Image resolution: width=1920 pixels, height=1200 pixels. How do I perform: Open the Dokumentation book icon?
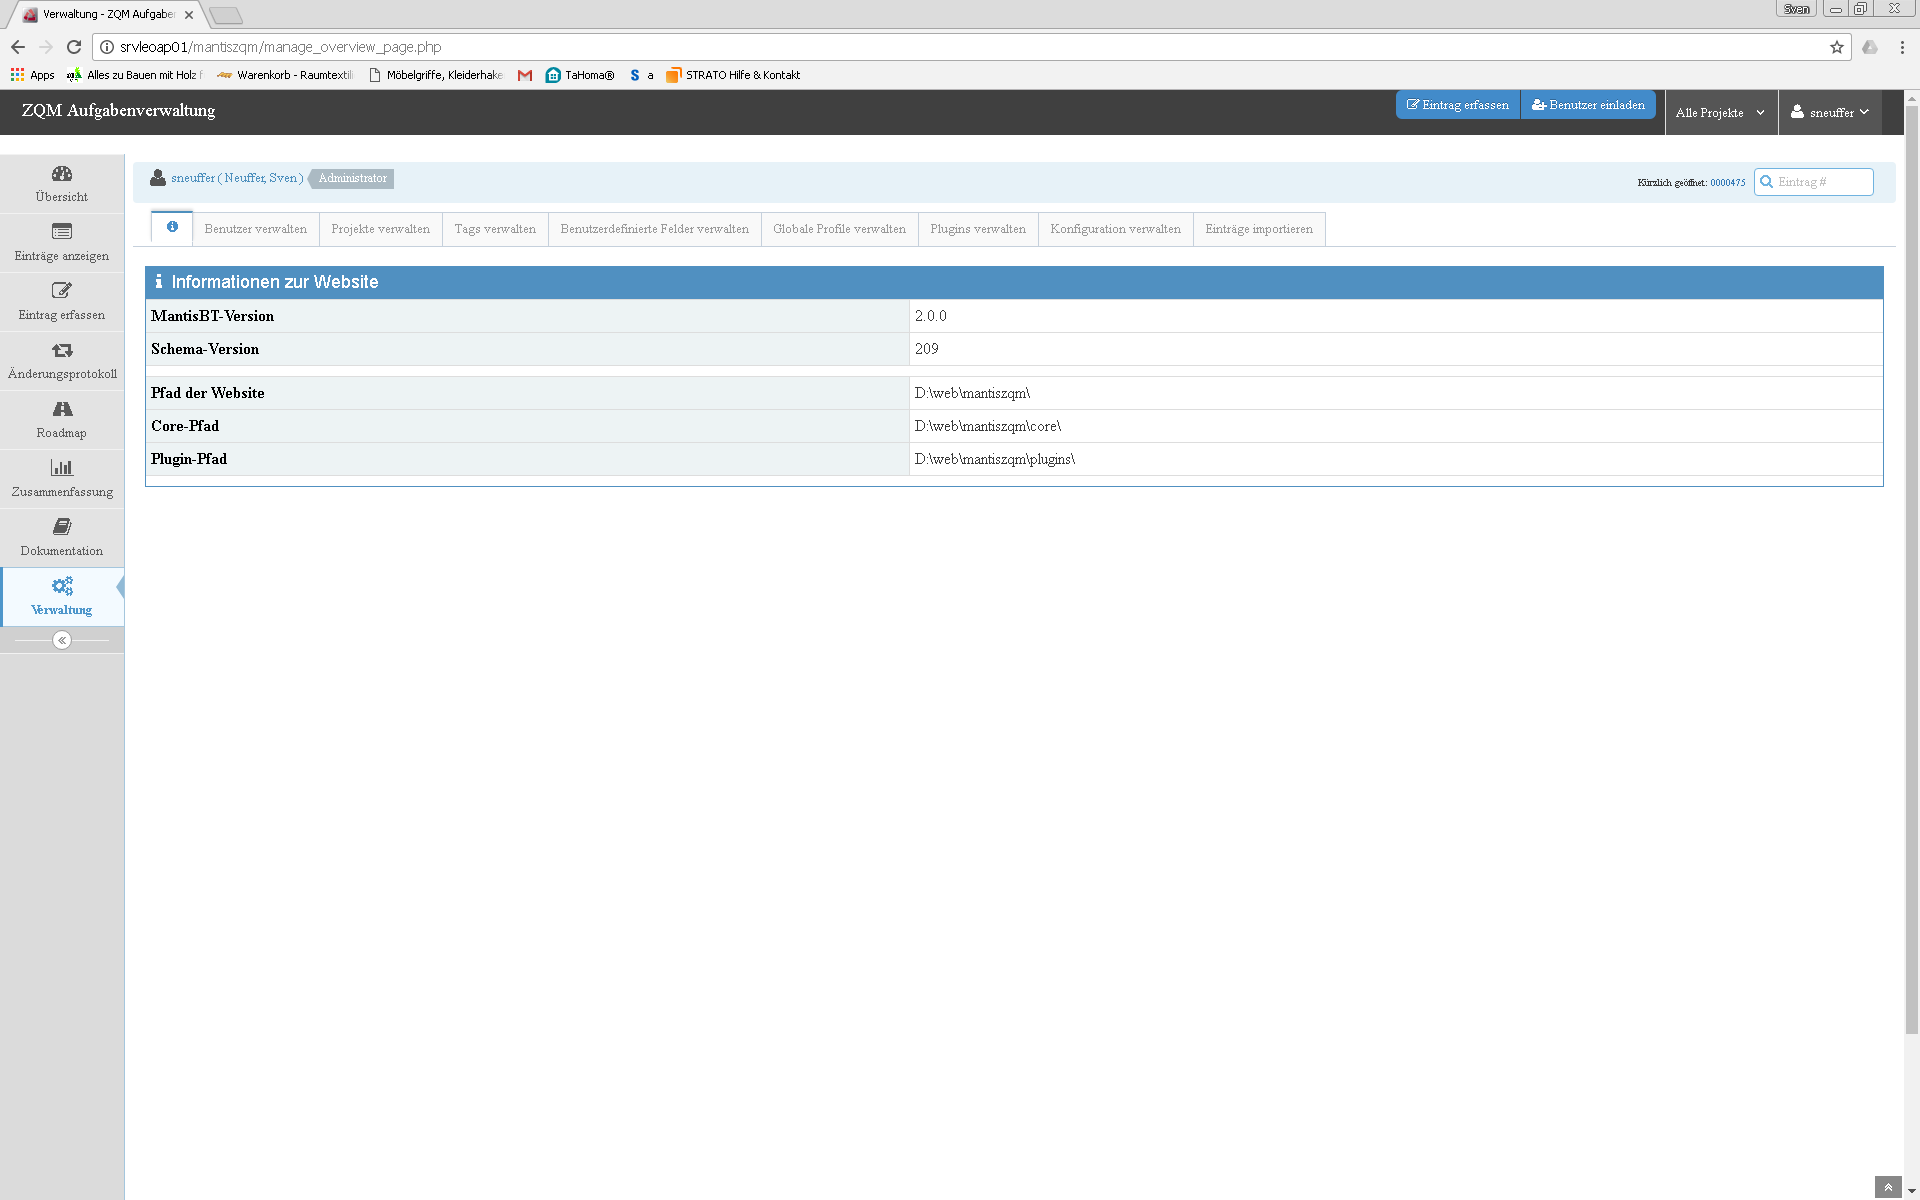coord(62,527)
